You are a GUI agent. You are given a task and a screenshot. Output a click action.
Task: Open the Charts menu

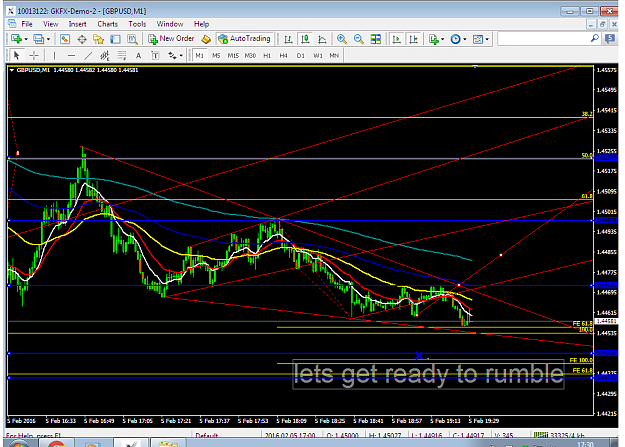(x=107, y=24)
